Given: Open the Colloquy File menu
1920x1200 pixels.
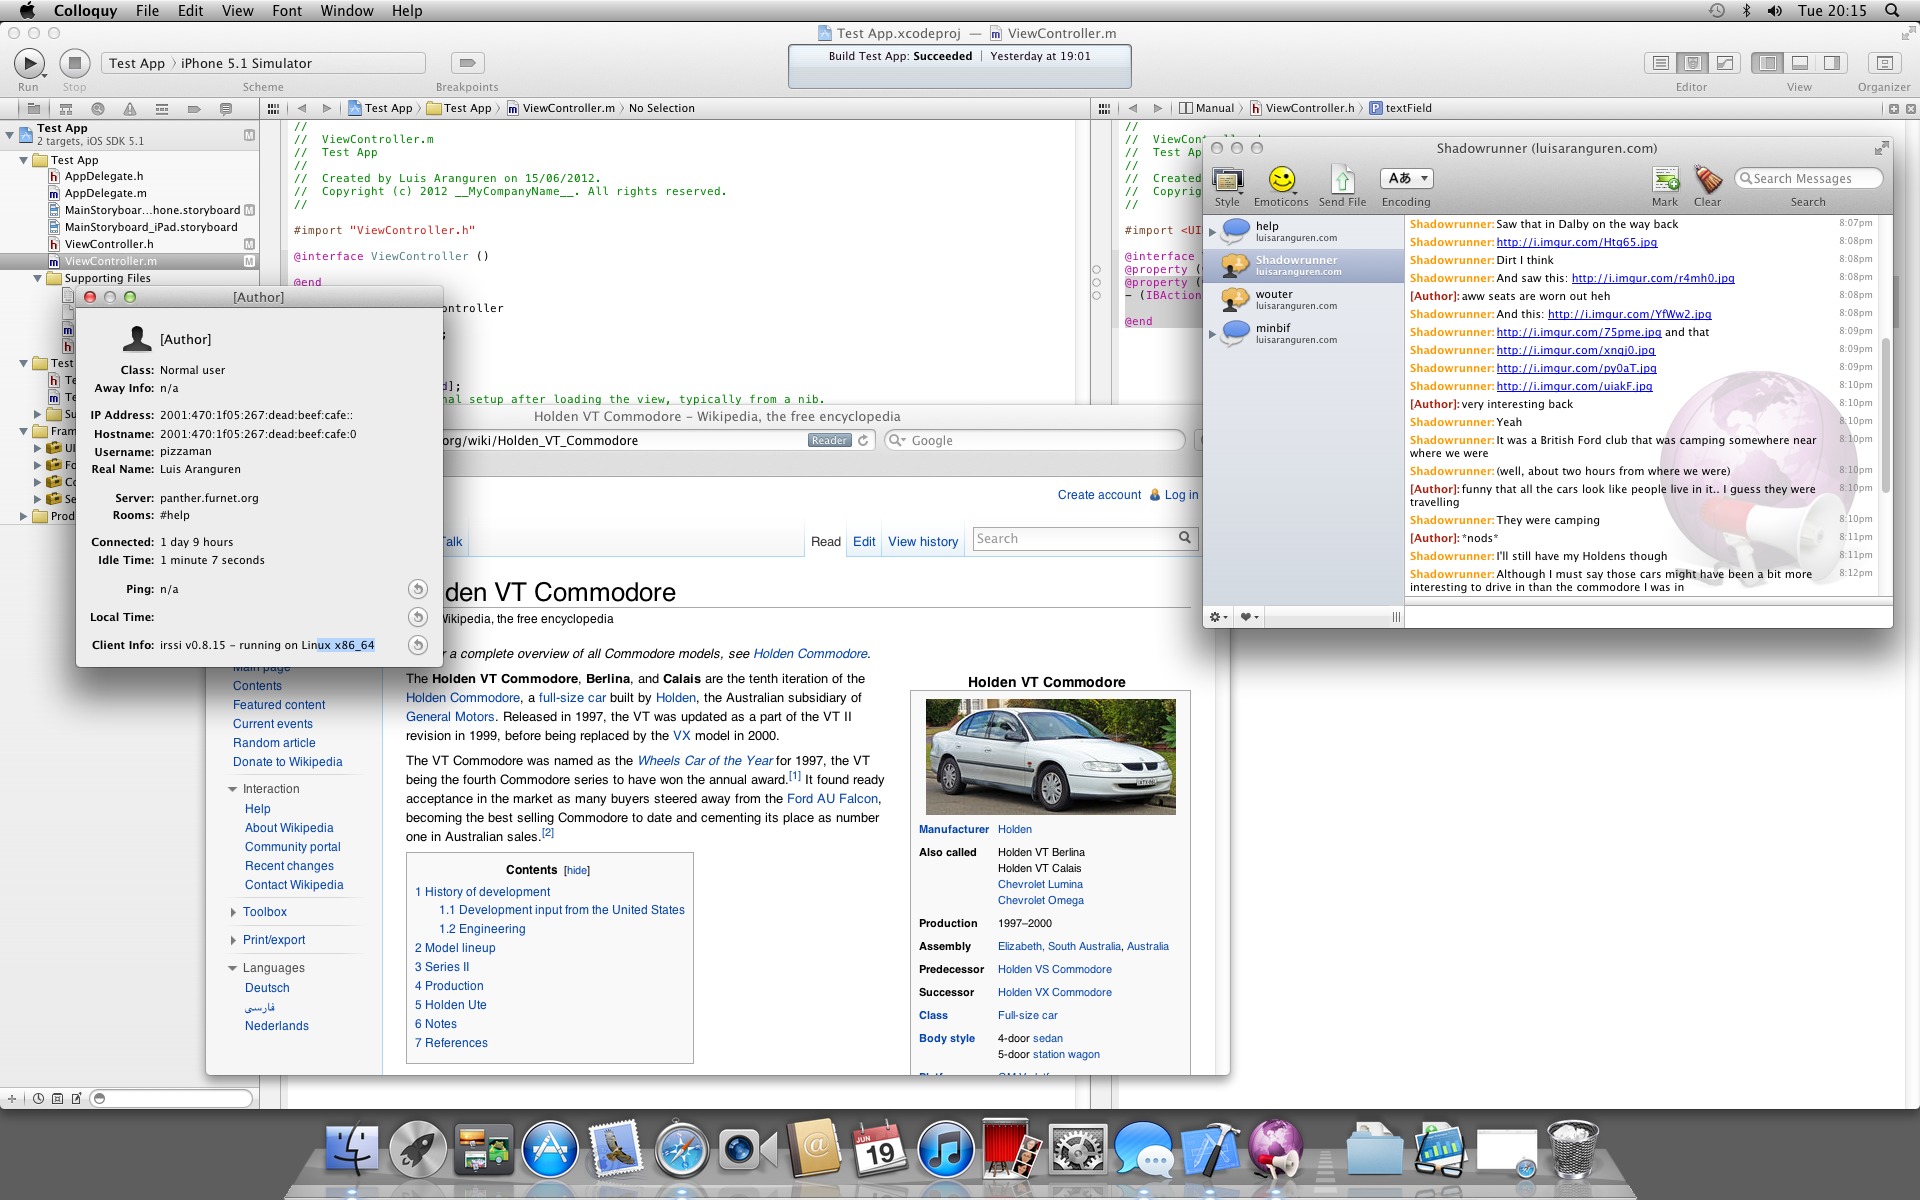Looking at the screenshot, I should tap(147, 10).
